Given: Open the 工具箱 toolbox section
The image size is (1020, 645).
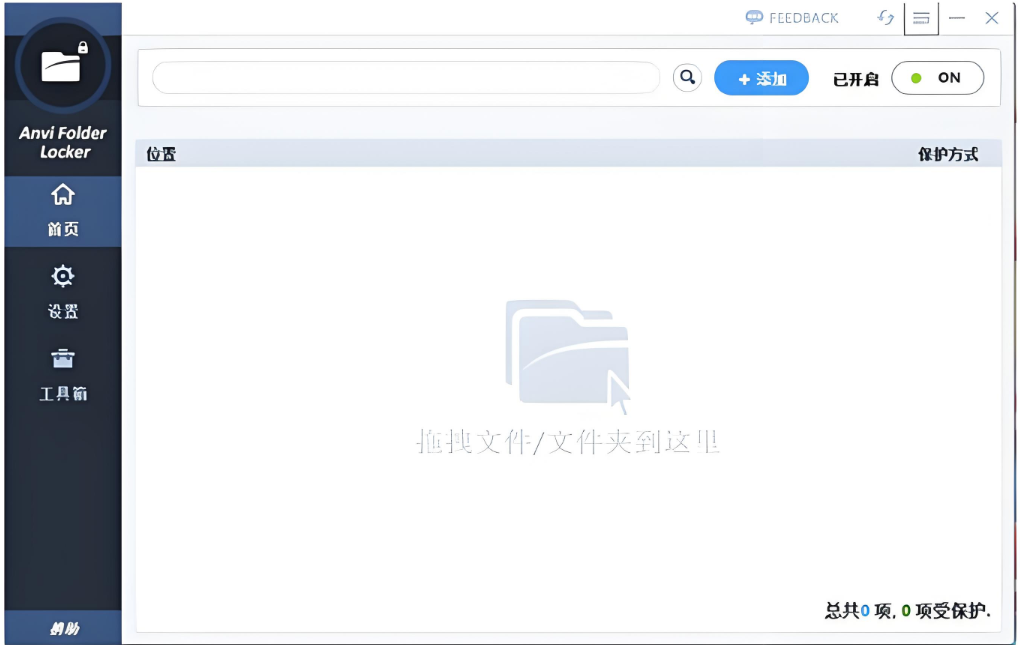Looking at the screenshot, I should click(x=62, y=375).
